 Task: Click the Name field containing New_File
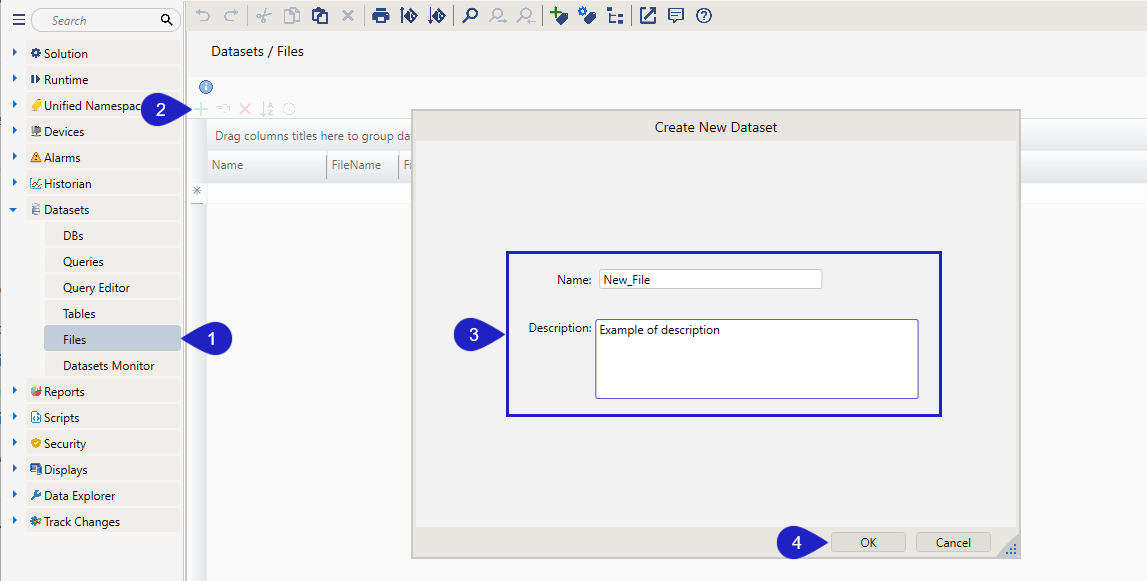pos(710,280)
